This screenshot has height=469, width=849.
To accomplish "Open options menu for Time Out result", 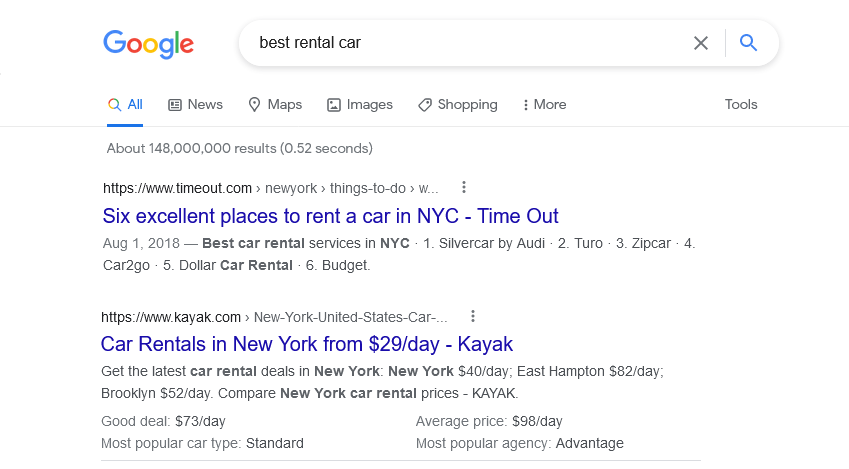I will click(x=464, y=187).
